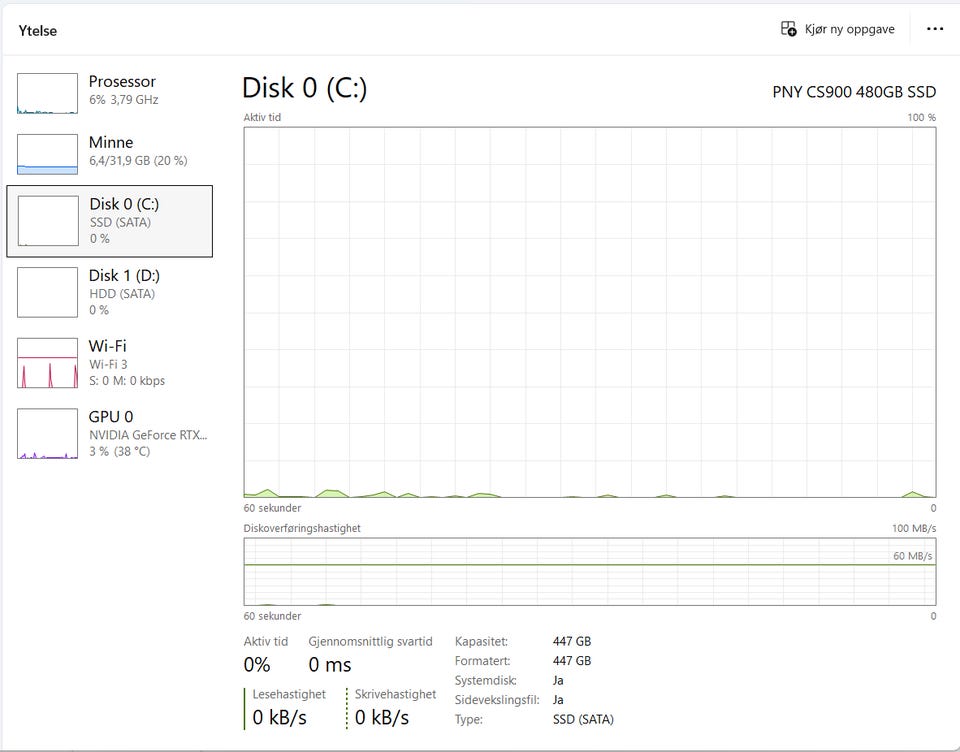The image size is (960, 752).
Task: Click the Diskoverføringshastighet transfer rate graph
Action: click(x=590, y=572)
